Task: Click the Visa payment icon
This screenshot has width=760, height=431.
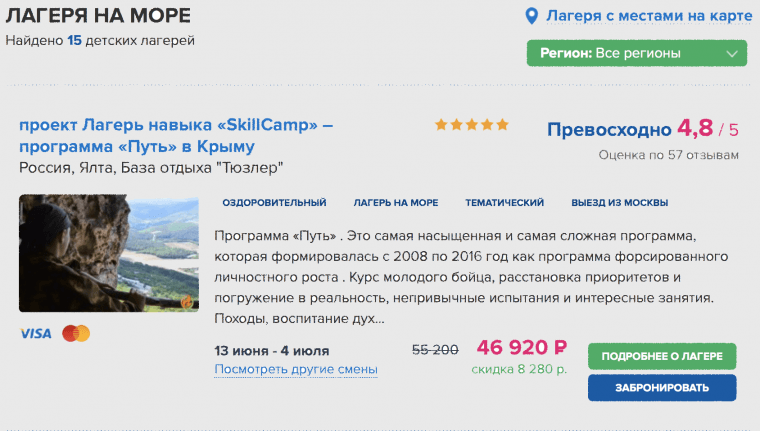Action: [35, 333]
